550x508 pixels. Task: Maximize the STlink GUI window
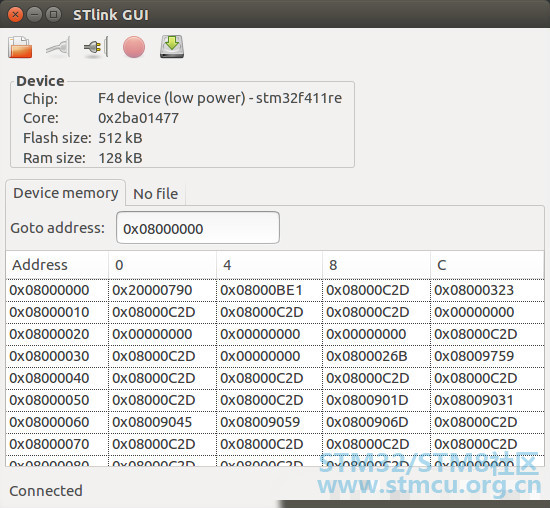click(x=53, y=14)
